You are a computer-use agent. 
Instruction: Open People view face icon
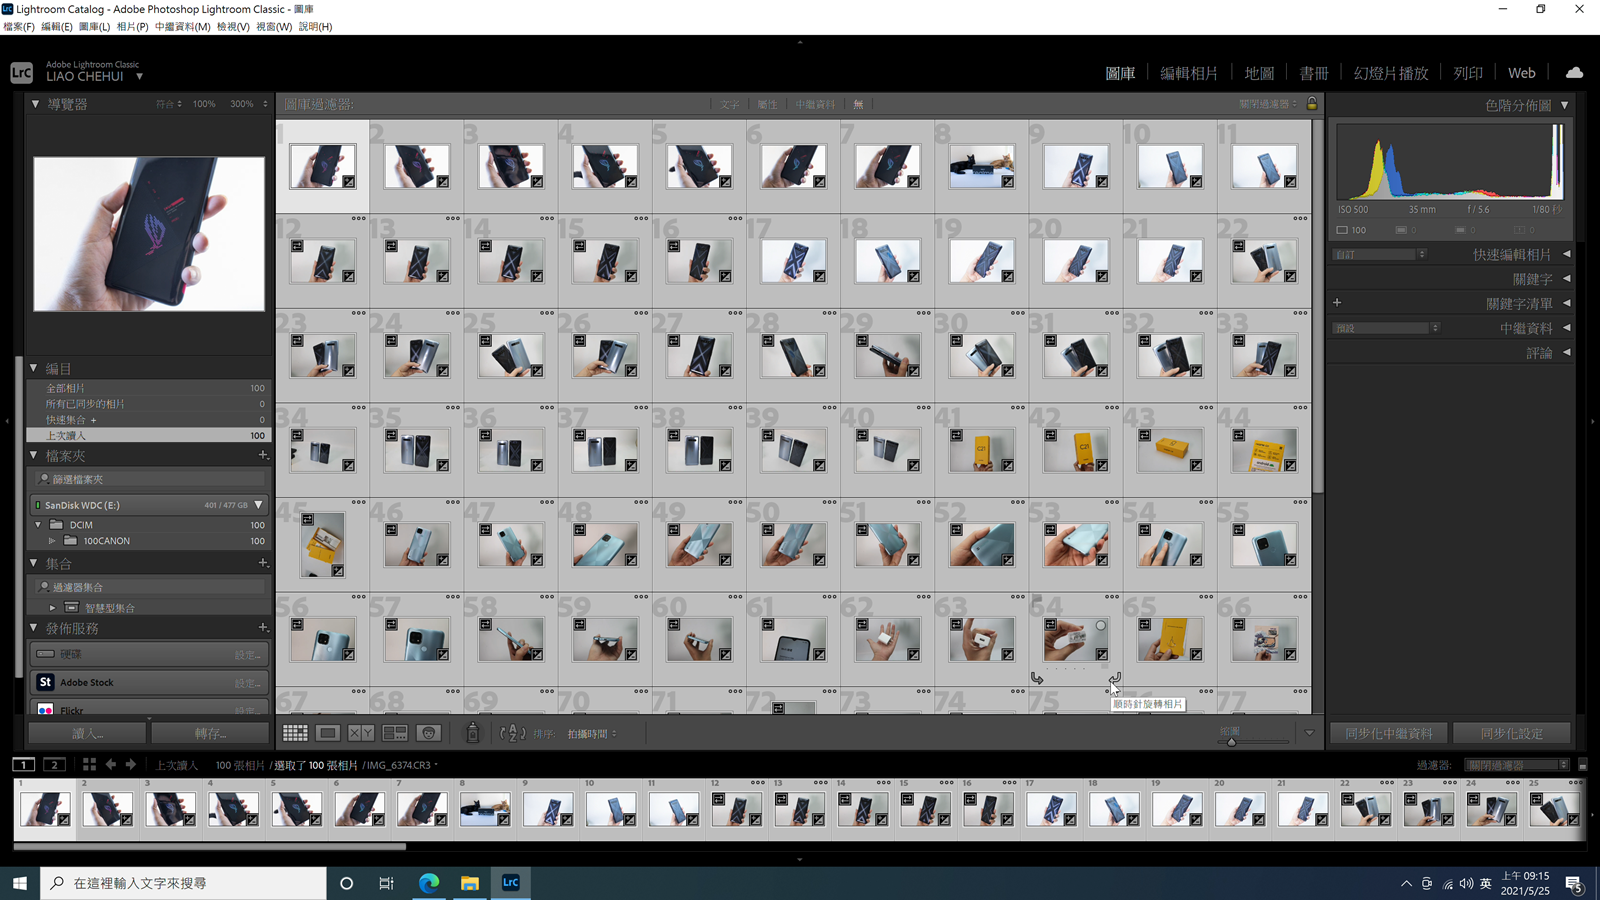click(429, 733)
